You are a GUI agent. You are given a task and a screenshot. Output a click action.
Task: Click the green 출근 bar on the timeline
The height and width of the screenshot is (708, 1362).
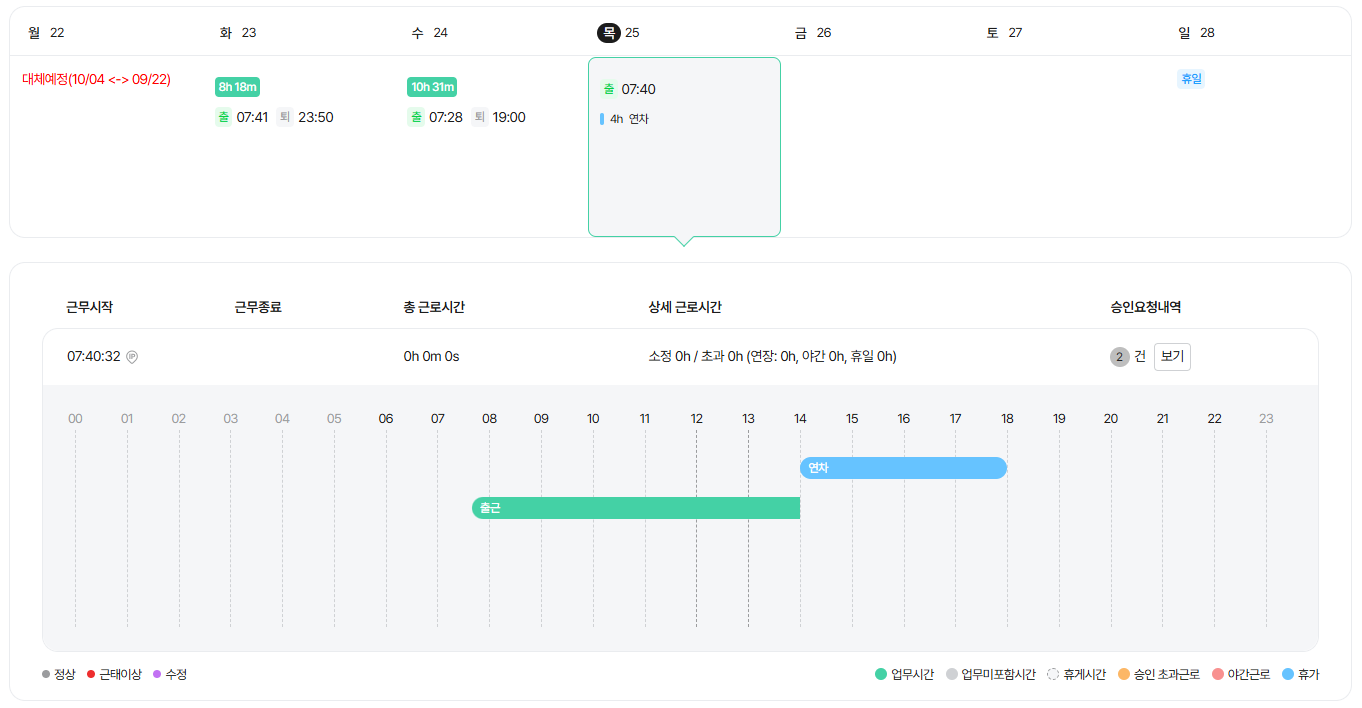[x=636, y=508]
